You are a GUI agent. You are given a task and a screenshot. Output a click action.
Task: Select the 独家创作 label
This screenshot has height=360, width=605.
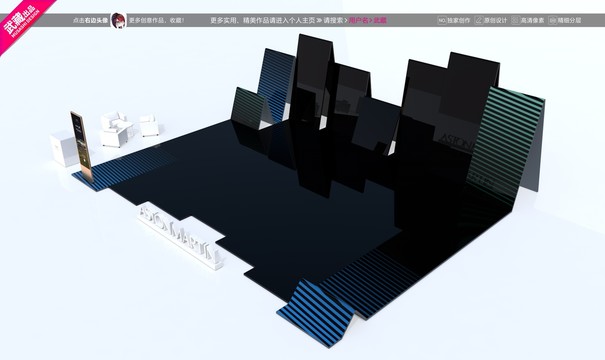coord(459,20)
